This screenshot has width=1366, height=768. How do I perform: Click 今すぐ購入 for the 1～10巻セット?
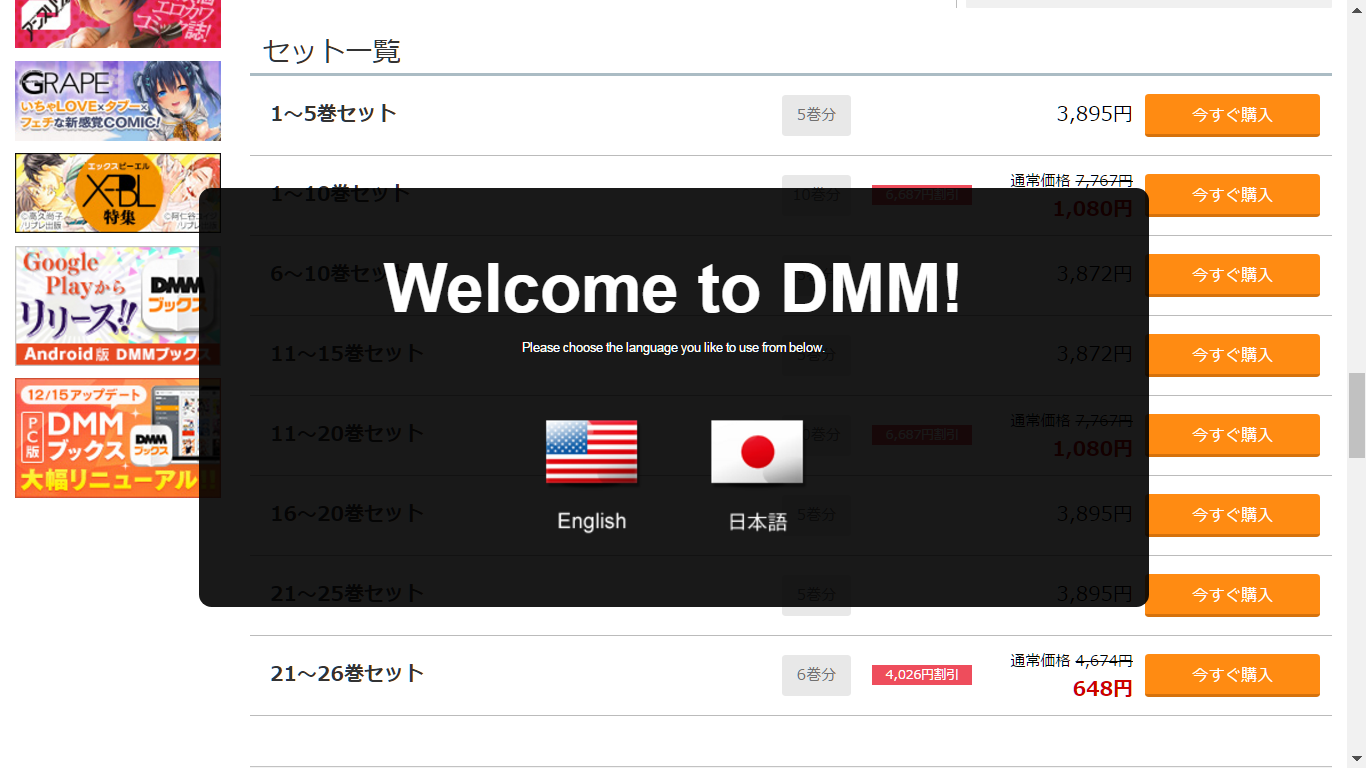(1232, 195)
